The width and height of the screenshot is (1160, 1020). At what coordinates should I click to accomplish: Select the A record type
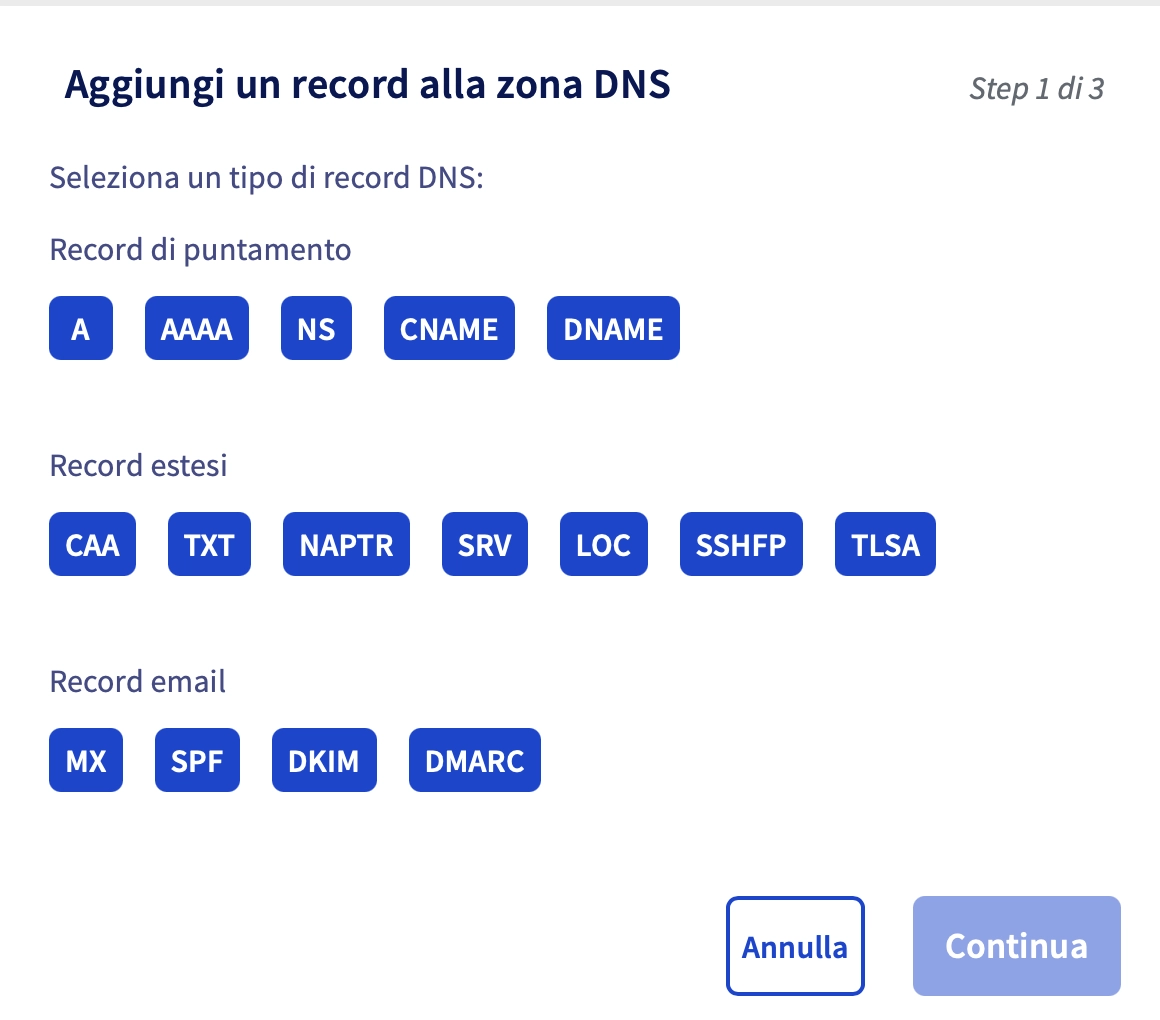click(x=80, y=328)
